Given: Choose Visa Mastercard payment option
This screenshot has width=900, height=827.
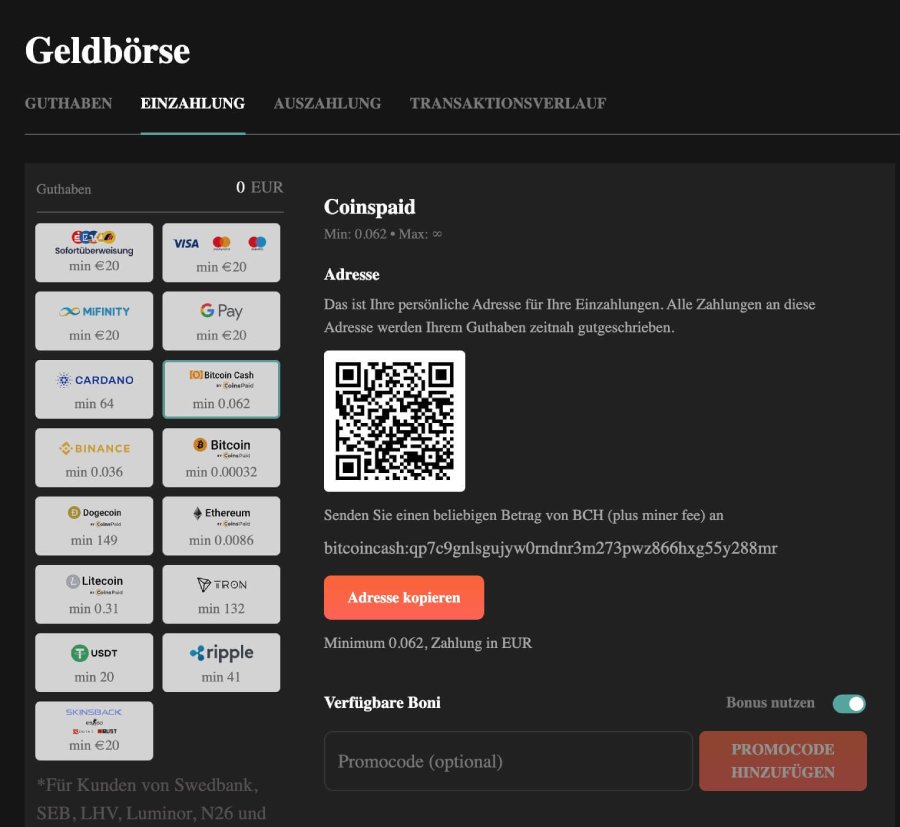Looking at the screenshot, I should (x=221, y=252).
